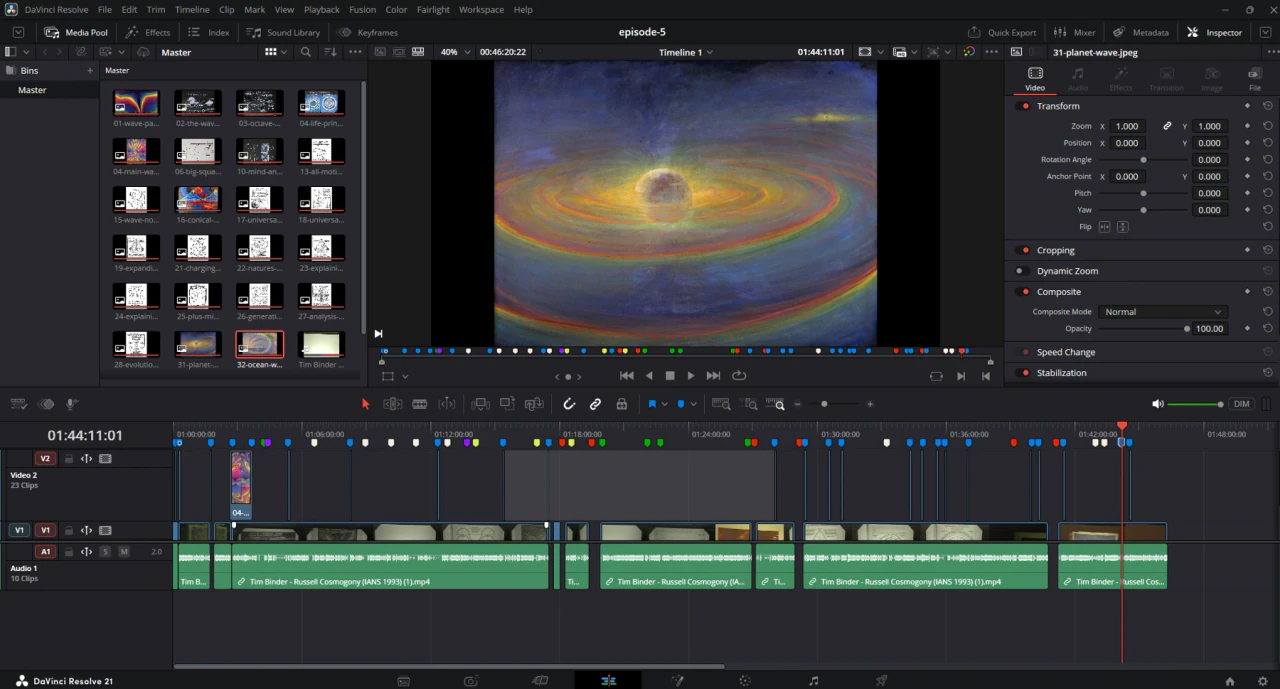1280x689 pixels.
Task: Click Overwrite Clip icon in timeline toolbar
Action: (507, 404)
